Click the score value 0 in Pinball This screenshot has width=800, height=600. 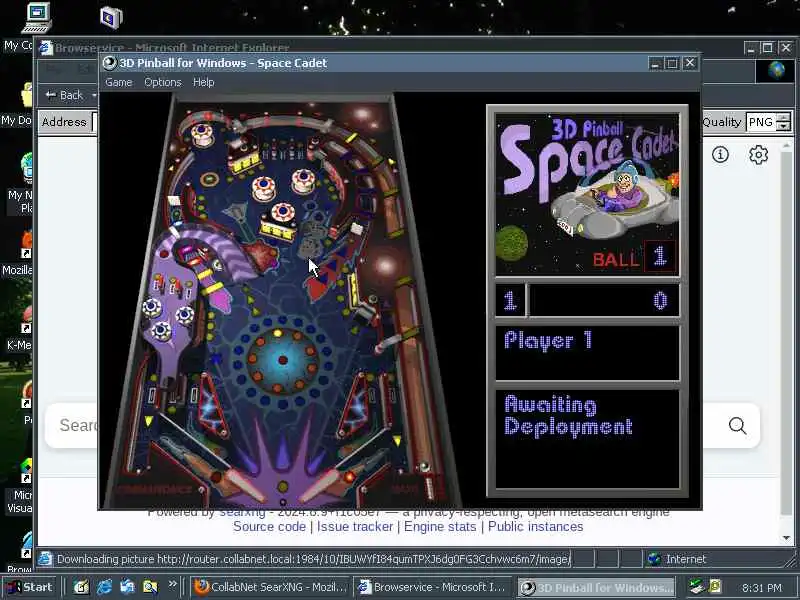[660, 301]
